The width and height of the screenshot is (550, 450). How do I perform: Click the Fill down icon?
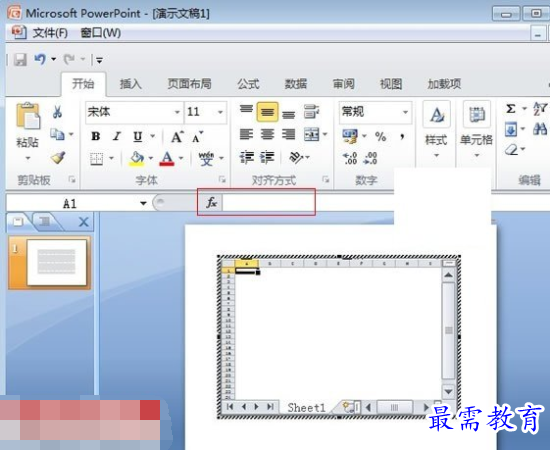tap(511, 129)
